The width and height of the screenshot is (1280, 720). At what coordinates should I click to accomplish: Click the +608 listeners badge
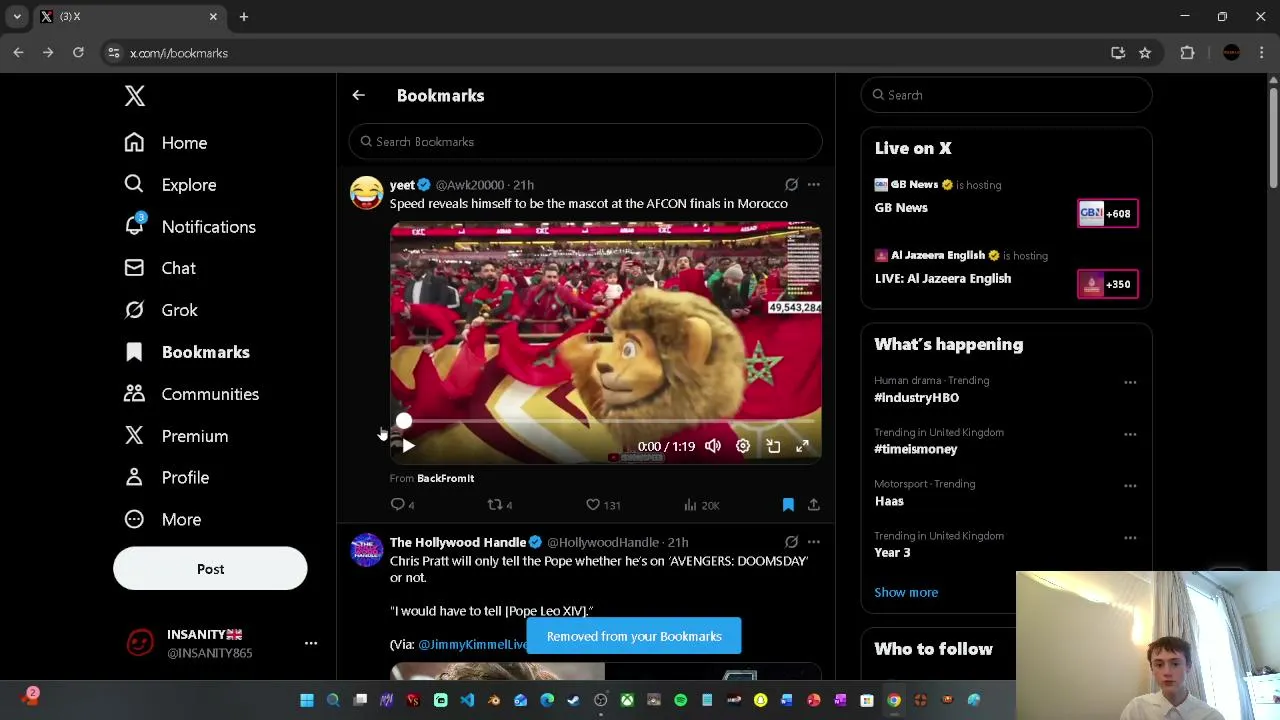[x=1108, y=214]
